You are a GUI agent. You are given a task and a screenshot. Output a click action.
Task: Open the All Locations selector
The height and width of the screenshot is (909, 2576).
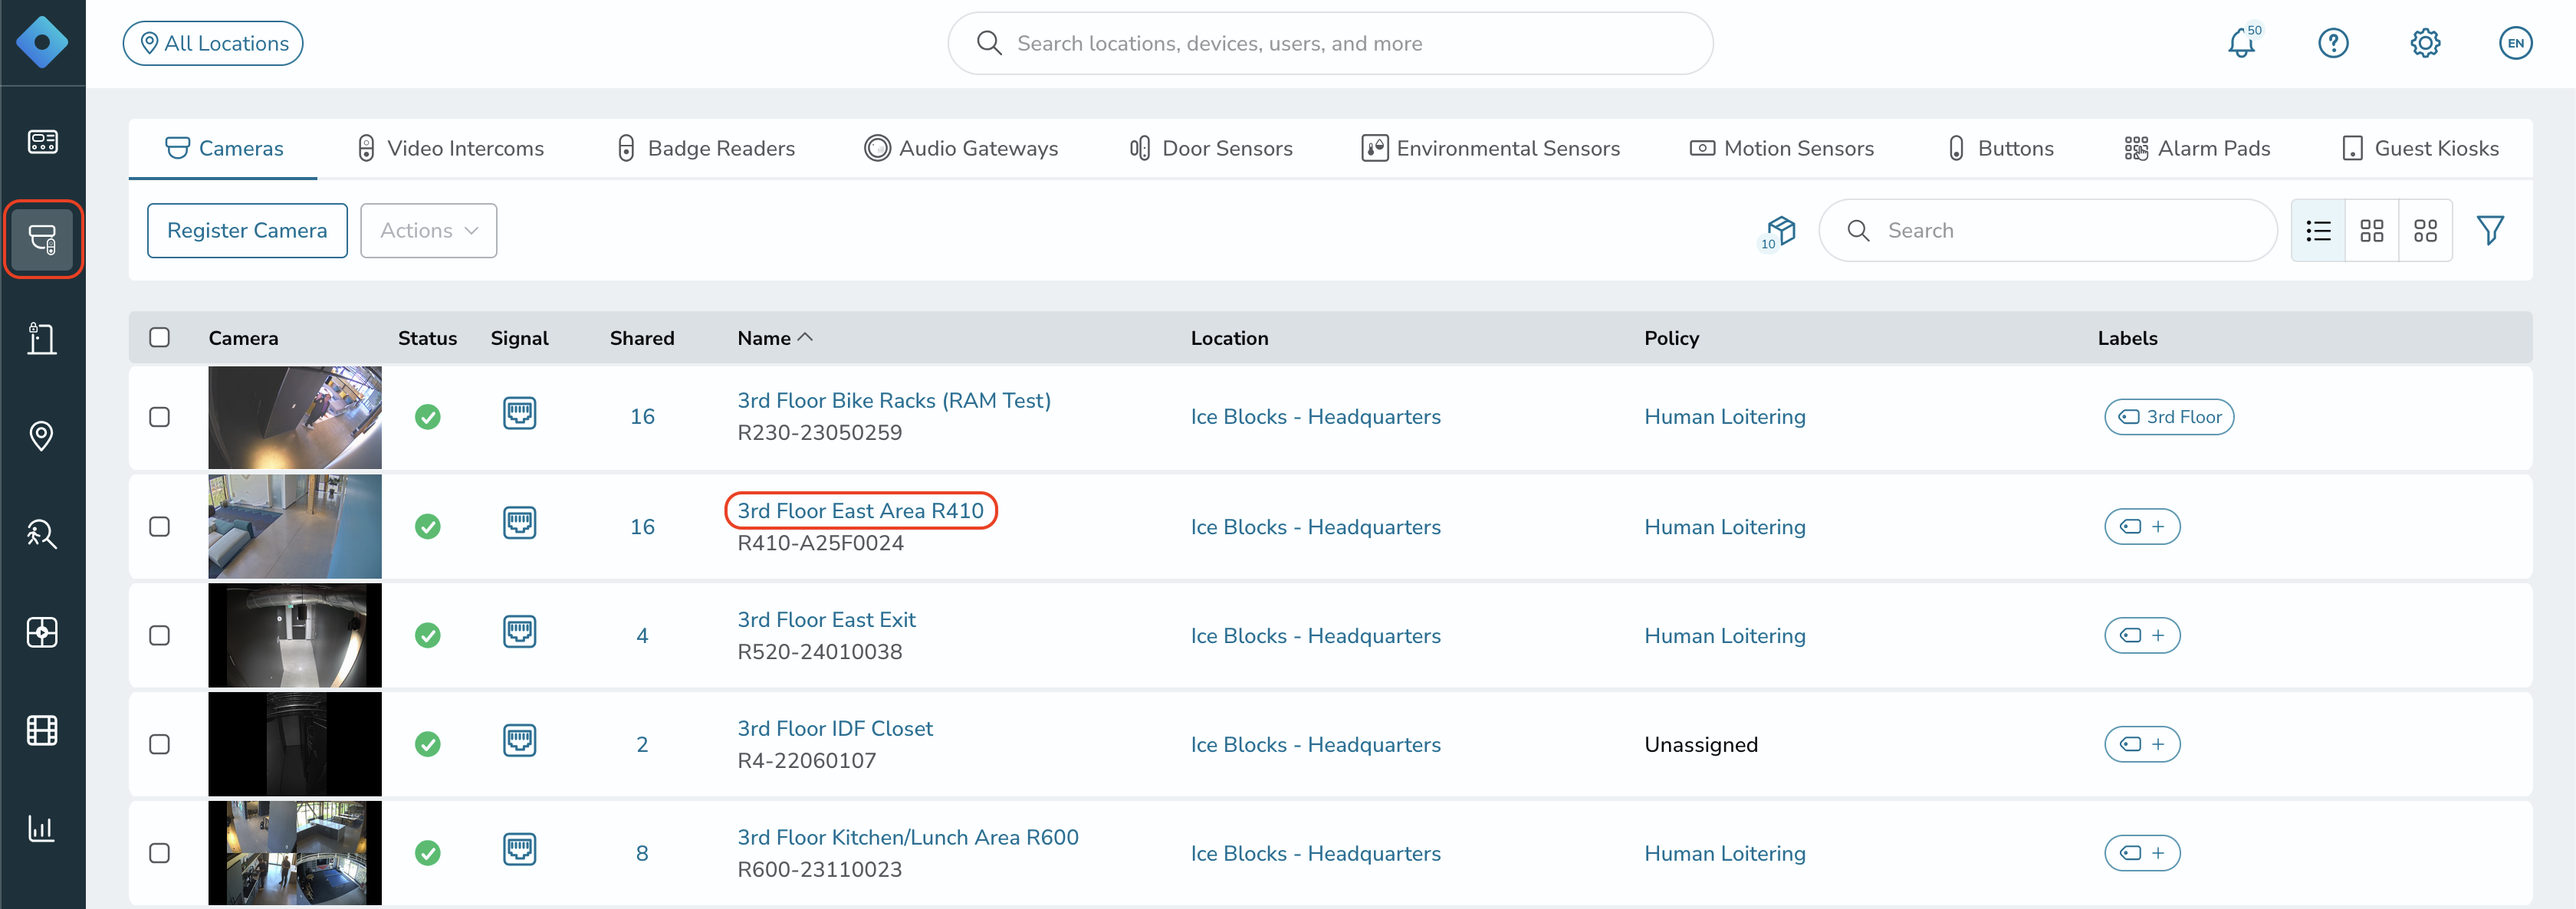(213, 43)
